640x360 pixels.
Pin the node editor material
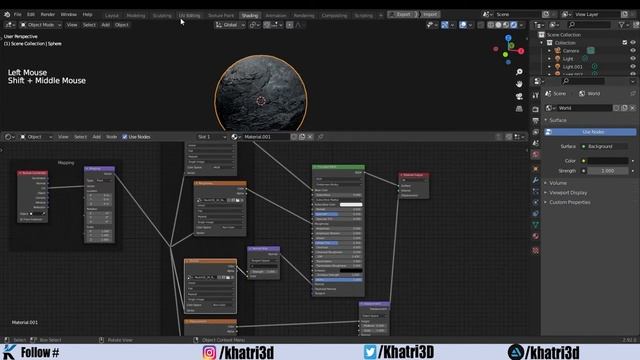(321, 137)
